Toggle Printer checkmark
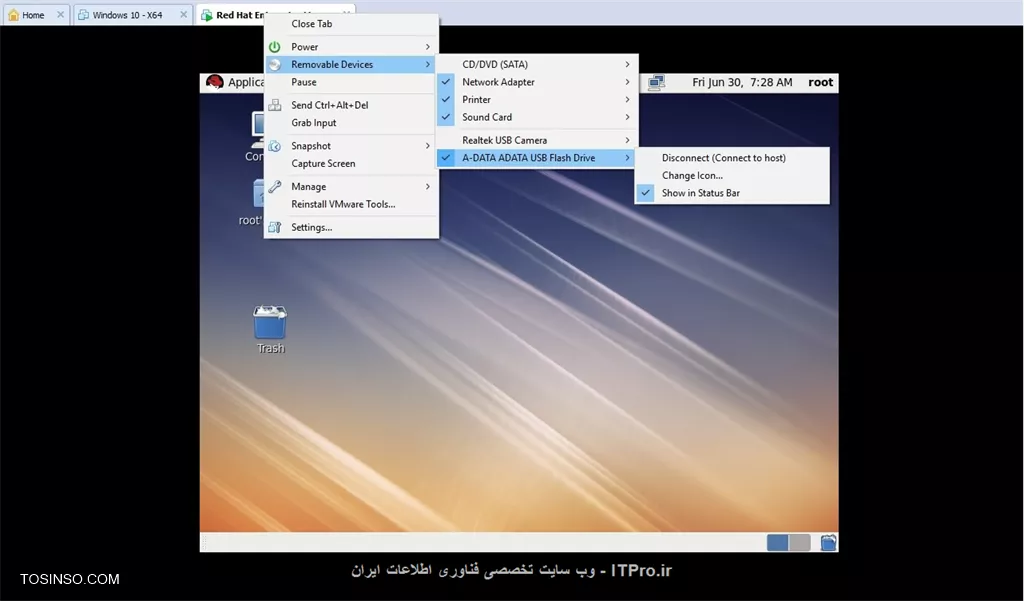Screen dimensions: 1024x601 click(x=446, y=99)
